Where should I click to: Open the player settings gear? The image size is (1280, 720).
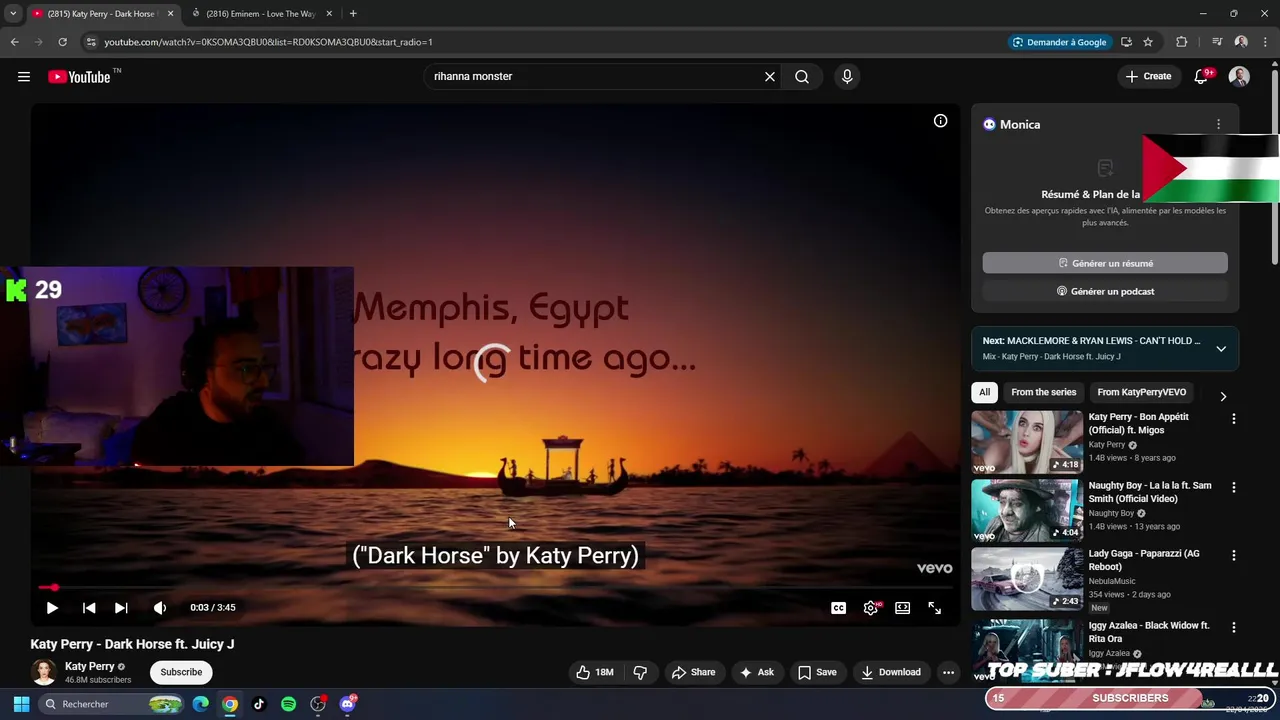(x=871, y=607)
